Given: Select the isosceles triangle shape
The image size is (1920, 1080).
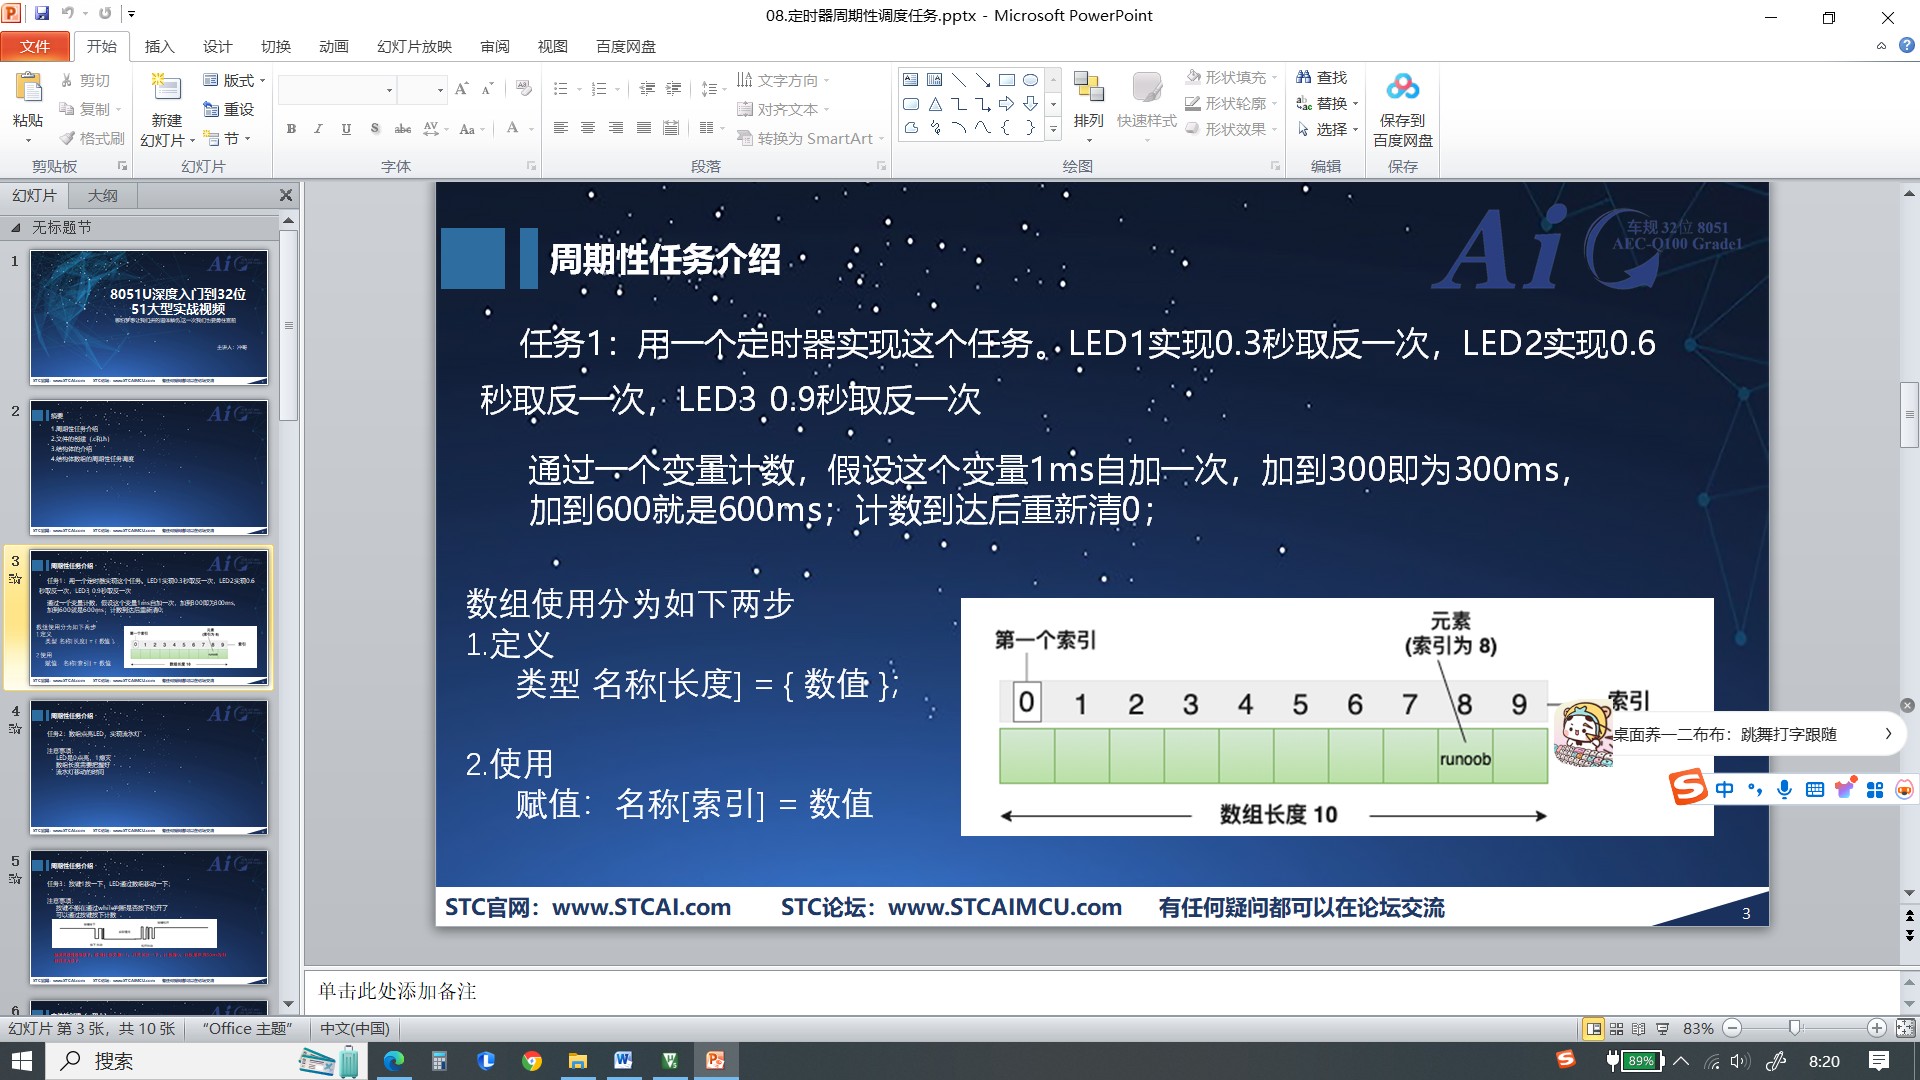Looking at the screenshot, I should pos(935,104).
